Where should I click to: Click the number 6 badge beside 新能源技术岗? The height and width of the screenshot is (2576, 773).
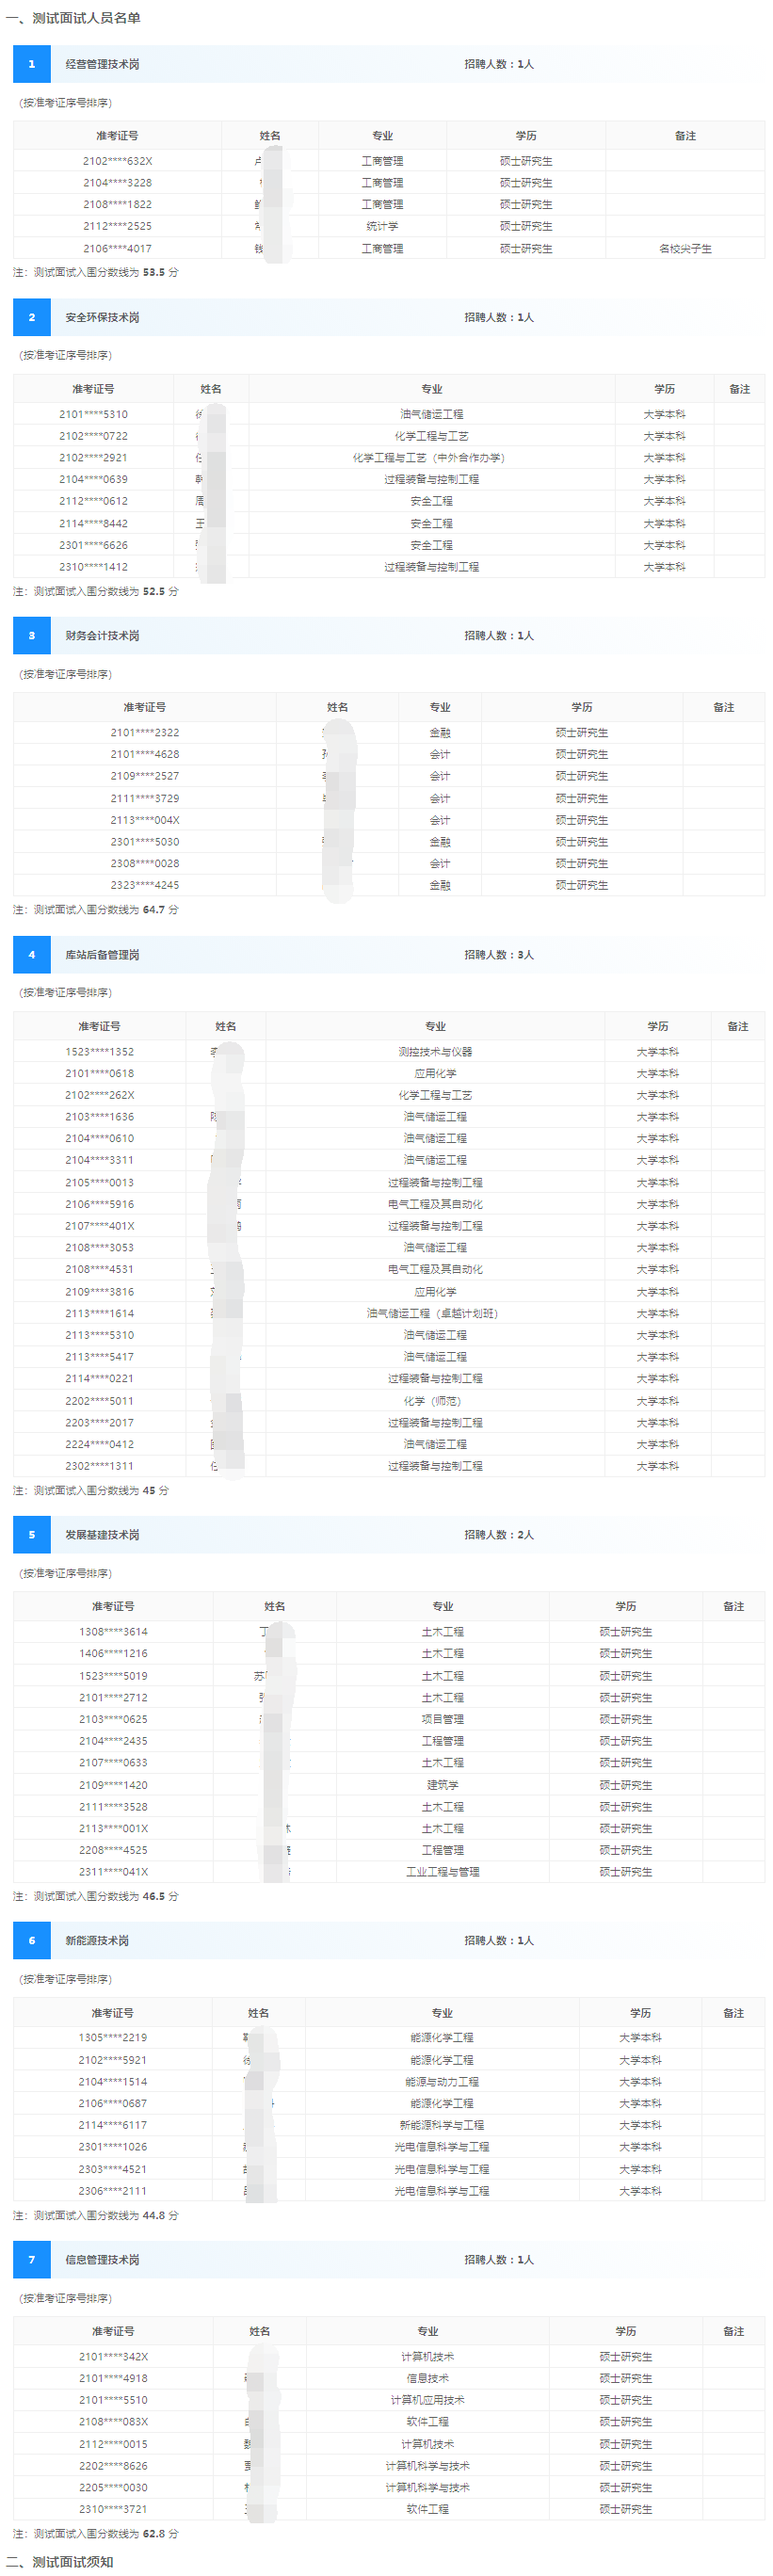[x=32, y=1941]
